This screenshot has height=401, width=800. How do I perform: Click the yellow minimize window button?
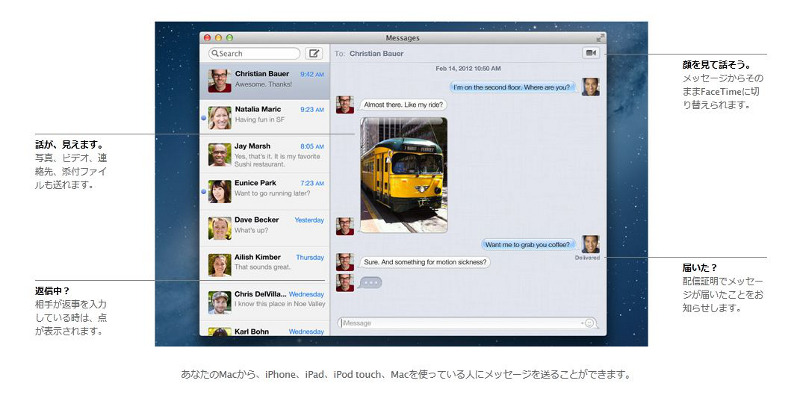click(x=218, y=38)
